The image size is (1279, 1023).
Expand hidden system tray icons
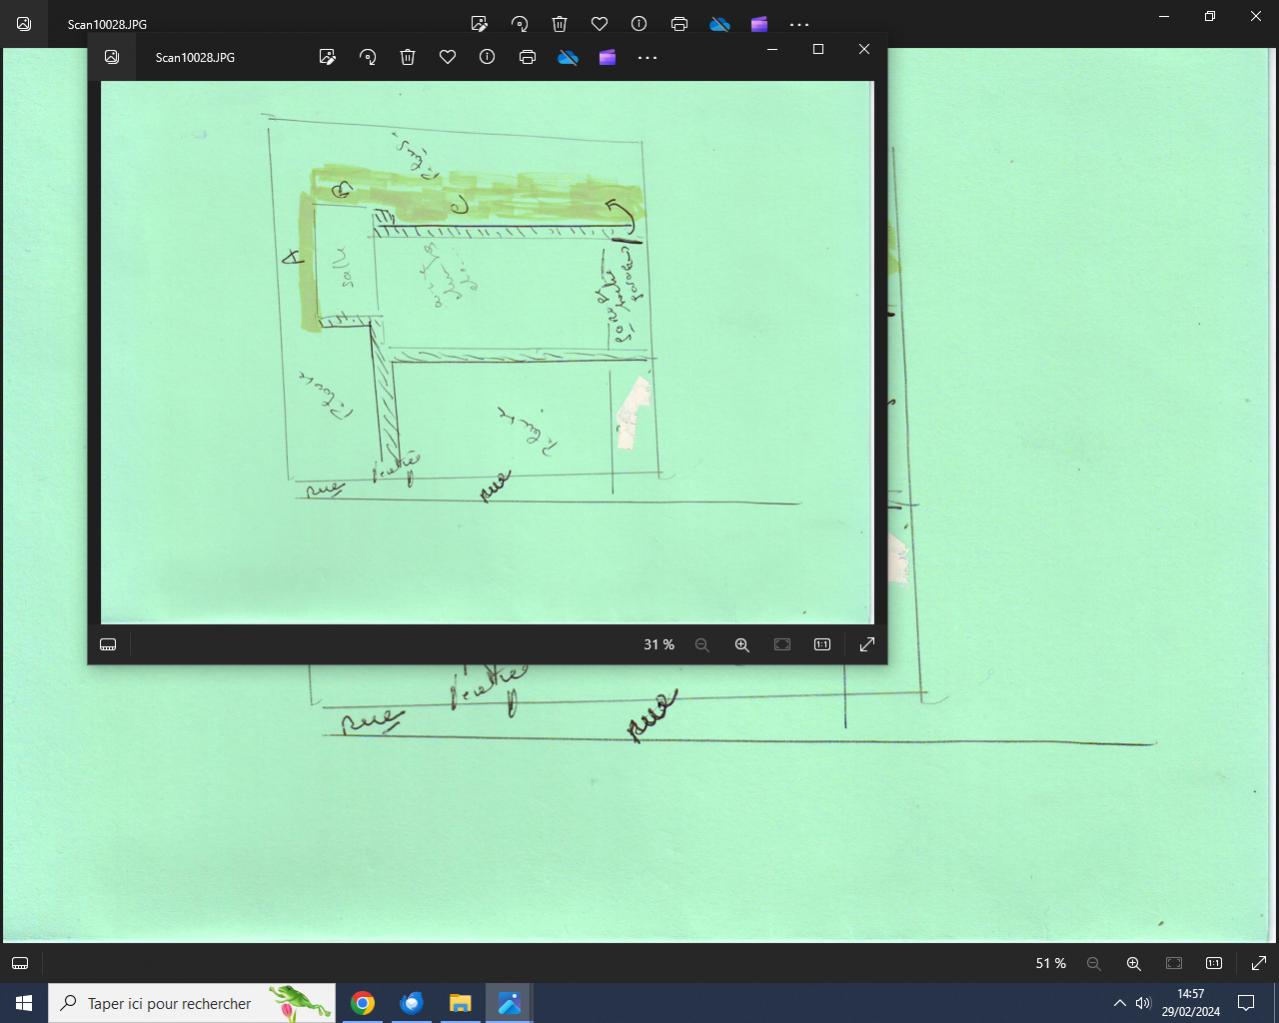coord(1120,1003)
